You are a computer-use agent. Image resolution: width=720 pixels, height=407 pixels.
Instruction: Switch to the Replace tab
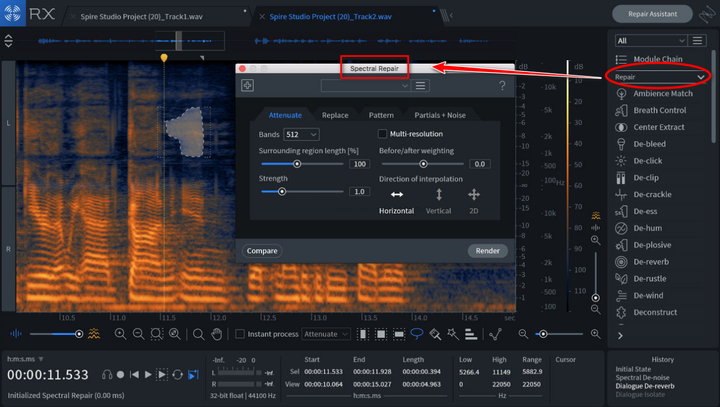click(x=335, y=115)
